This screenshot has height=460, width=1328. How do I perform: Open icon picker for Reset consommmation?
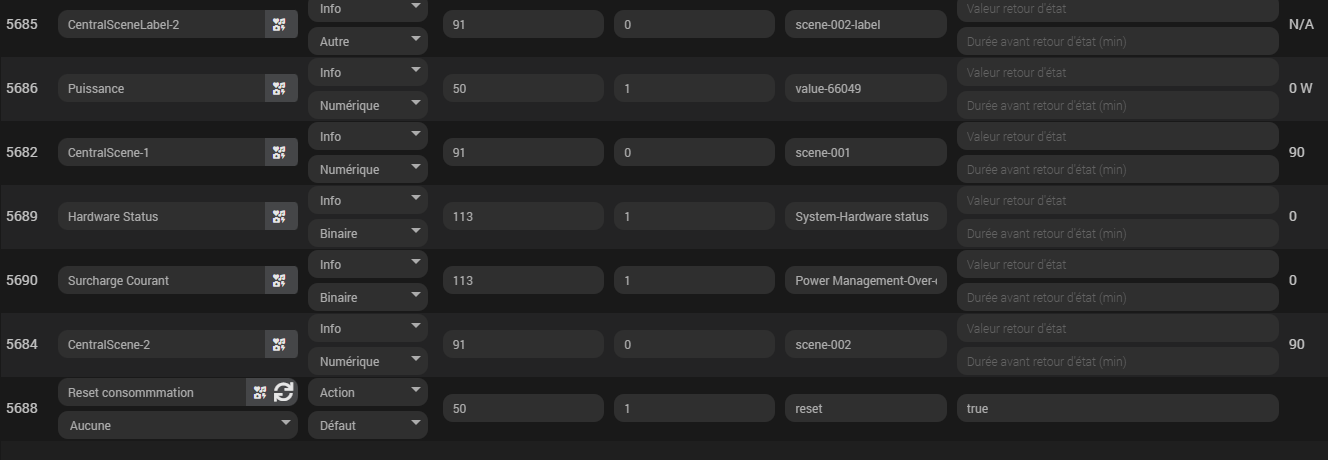pos(260,392)
